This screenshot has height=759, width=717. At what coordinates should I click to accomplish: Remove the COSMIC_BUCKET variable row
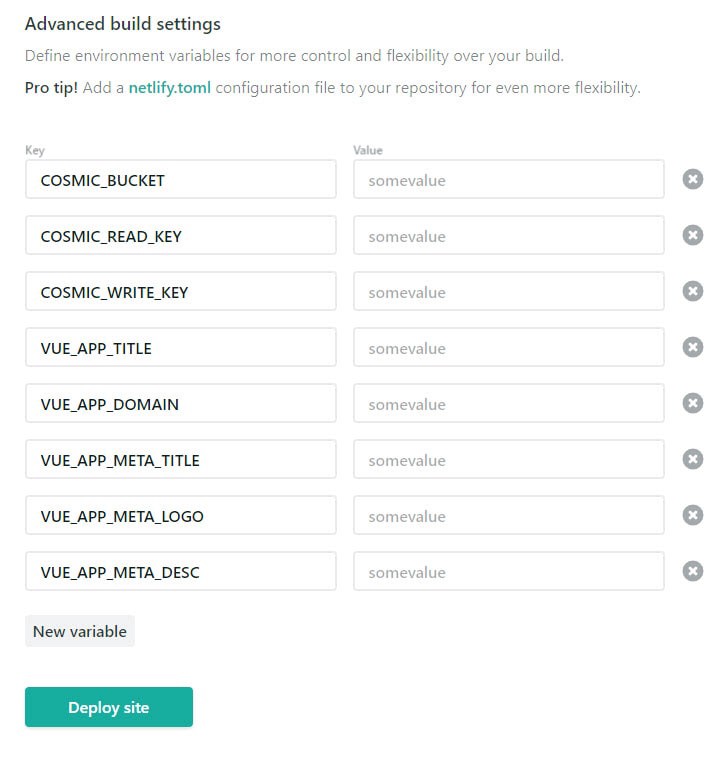[693, 179]
